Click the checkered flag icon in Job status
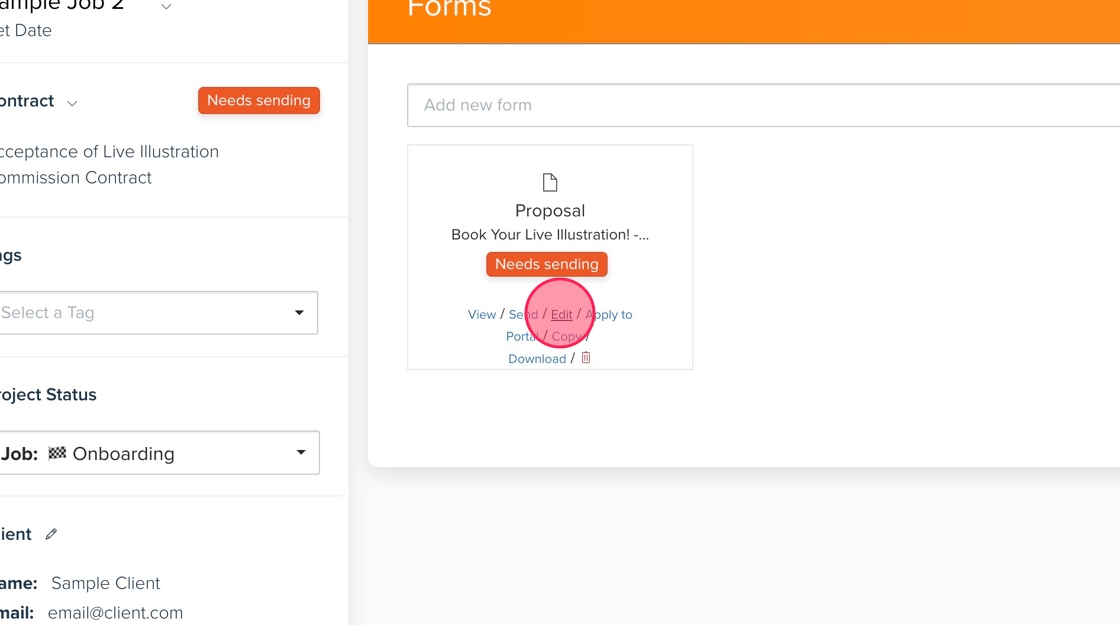This screenshot has width=1120, height=625. pyautogui.click(x=57, y=453)
